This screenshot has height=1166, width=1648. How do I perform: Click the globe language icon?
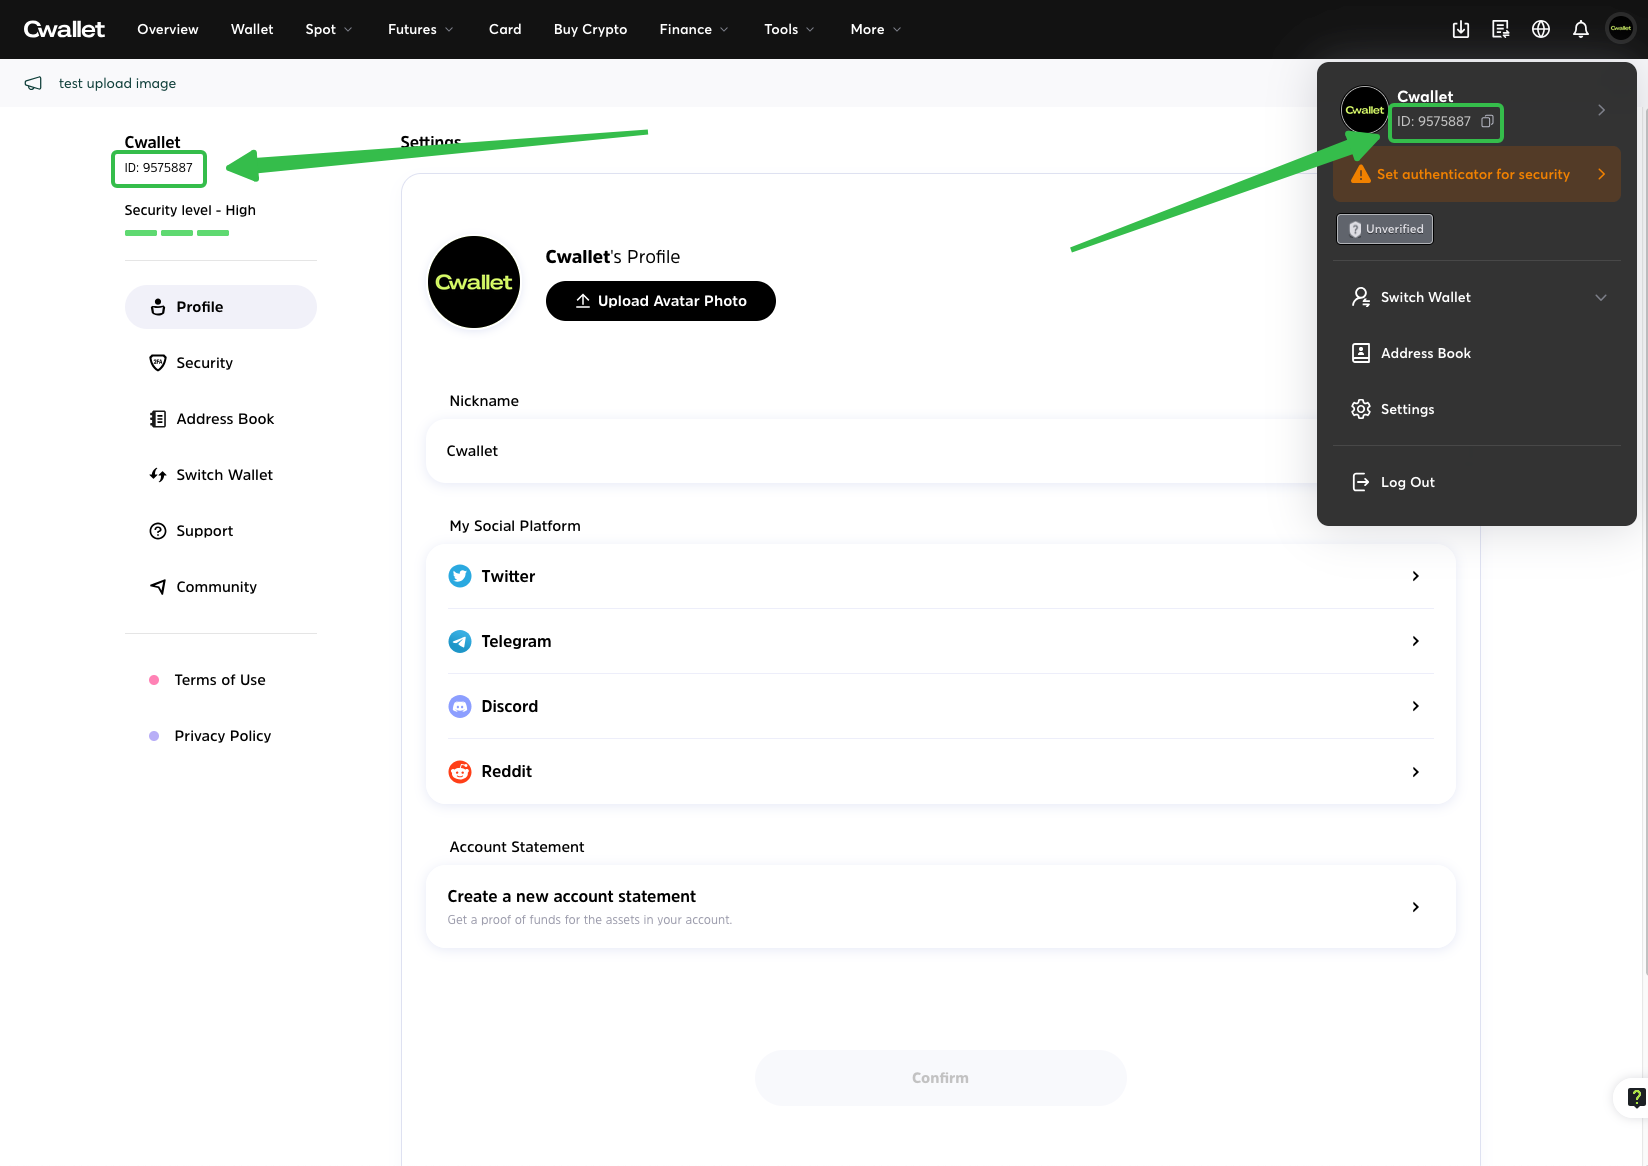click(1540, 29)
